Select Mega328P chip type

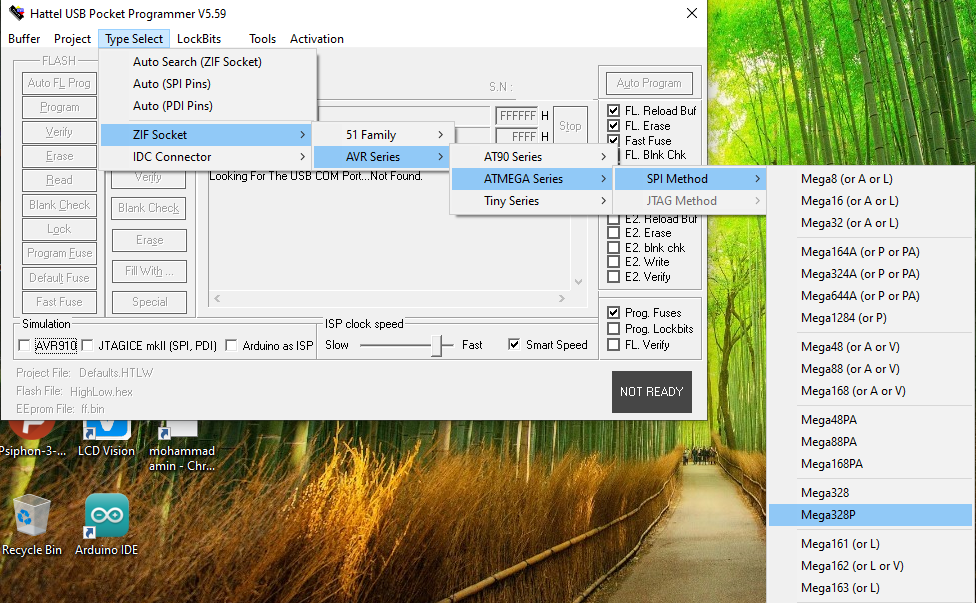870,515
